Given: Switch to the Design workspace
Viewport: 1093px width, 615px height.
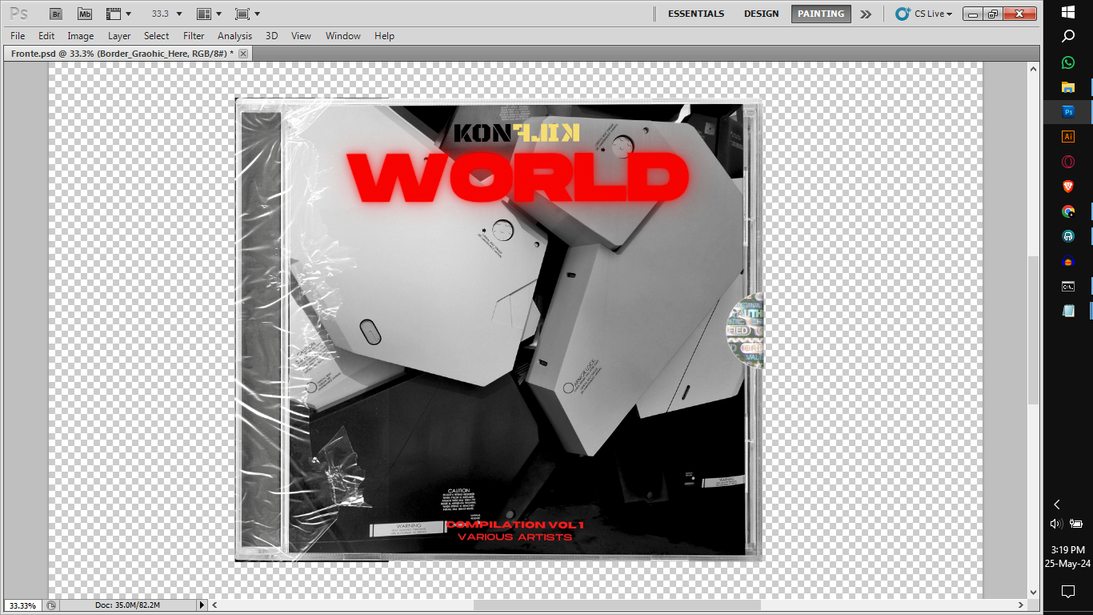Looking at the screenshot, I should [x=761, y=14].
